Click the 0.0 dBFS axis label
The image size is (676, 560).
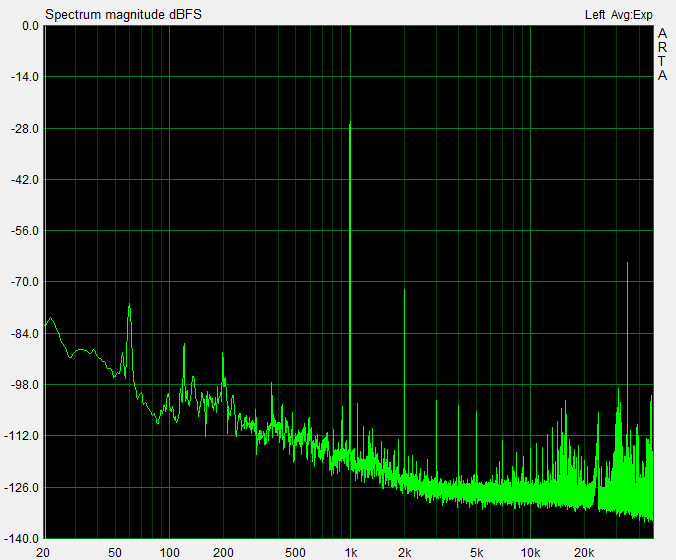[30, 26]
